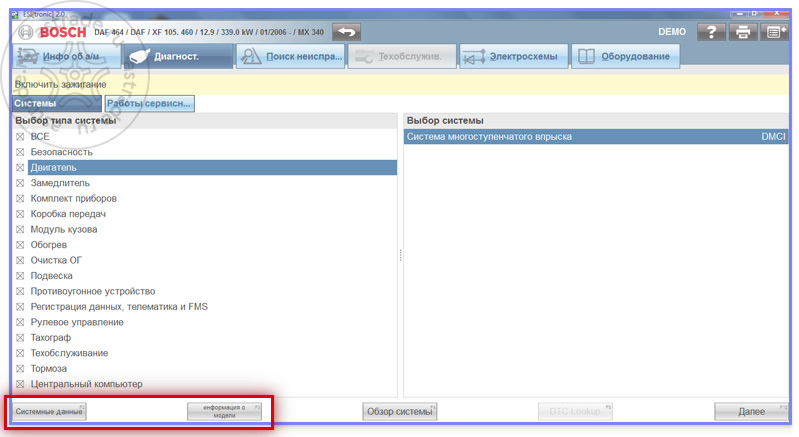
Task: Toggle the Коробка передач checkbox
Action: 20,214
